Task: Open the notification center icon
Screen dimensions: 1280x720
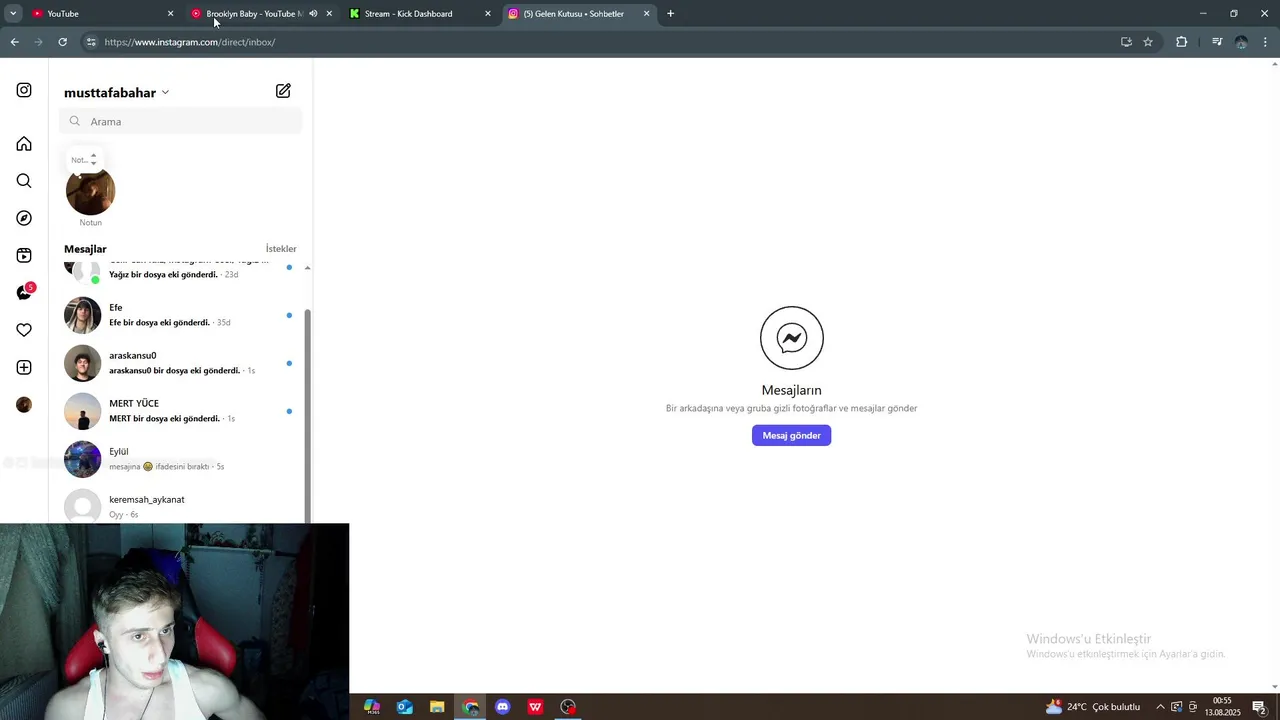Action: 1260,707
